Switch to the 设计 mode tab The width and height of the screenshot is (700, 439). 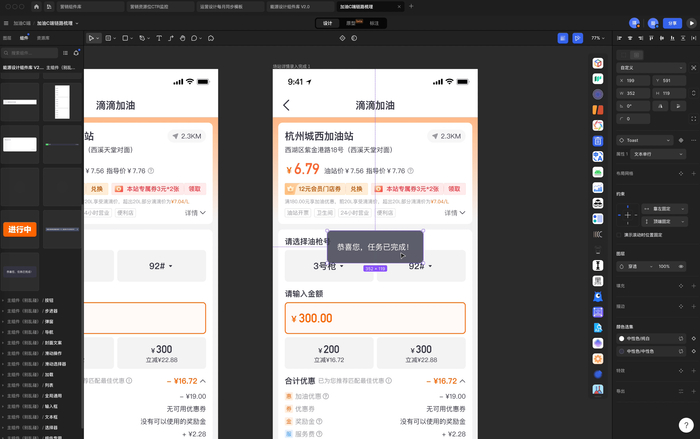coord(329,22)
